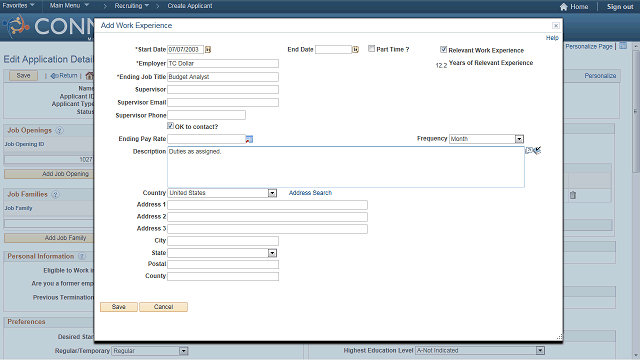This screenshot has height=360, width=640.
Task: Click the Supervisor Email field
Action: pyautogui.click(x=223, y=102)
